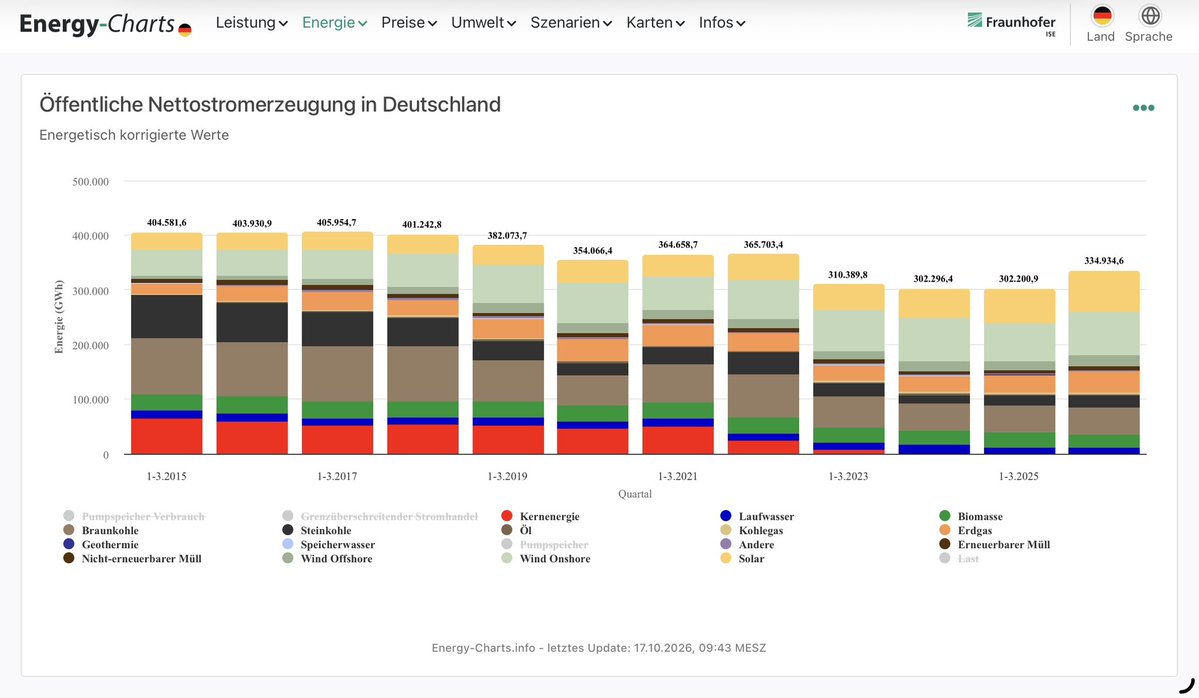Viewport: 1199px width, 698px height.
Task: Click the 1-3.2023 axis label
Action: click(x=848, y=476)
